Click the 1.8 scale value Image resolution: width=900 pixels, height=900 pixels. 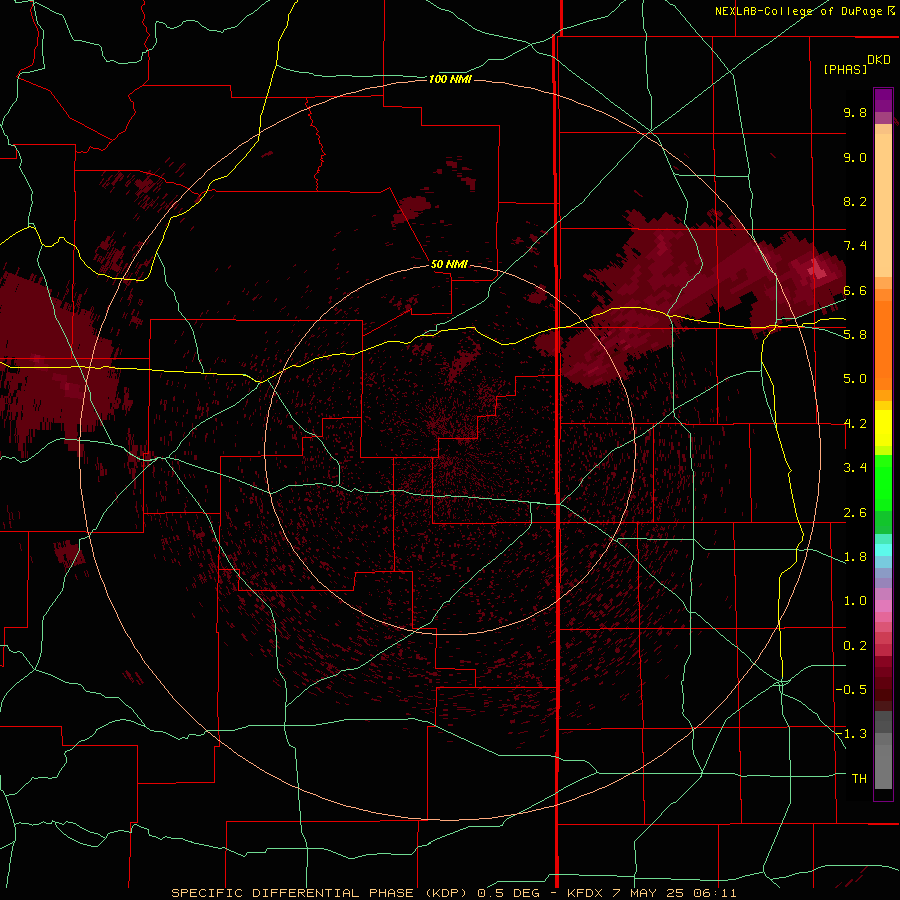(855, 557)
